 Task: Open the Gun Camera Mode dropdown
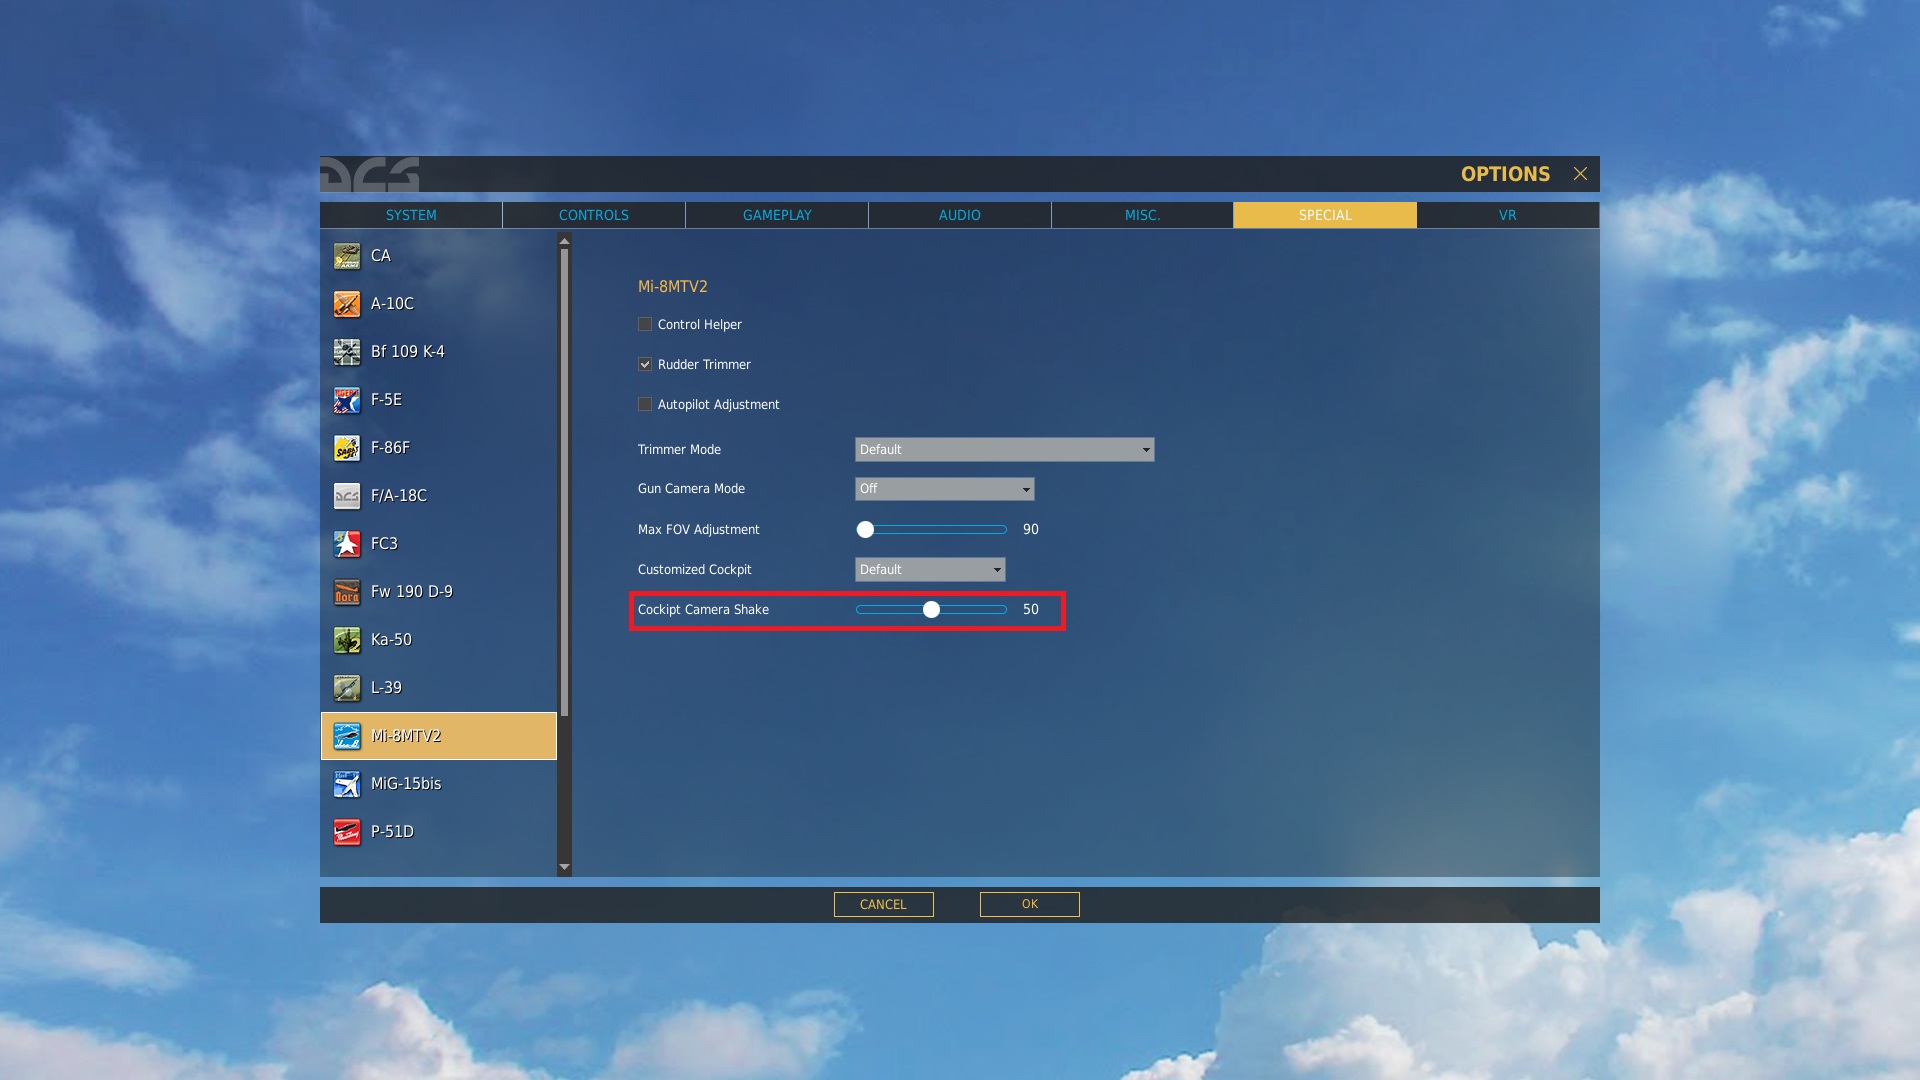tap(944, 489)
